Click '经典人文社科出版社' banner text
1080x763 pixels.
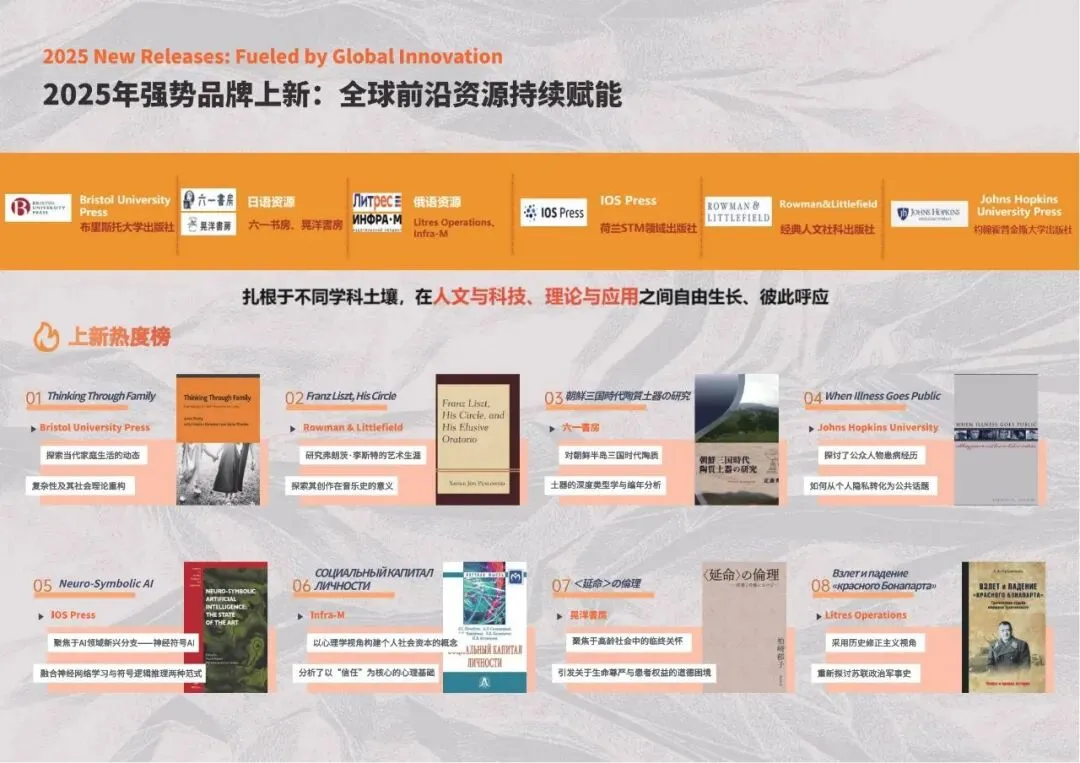click(827, 229)
